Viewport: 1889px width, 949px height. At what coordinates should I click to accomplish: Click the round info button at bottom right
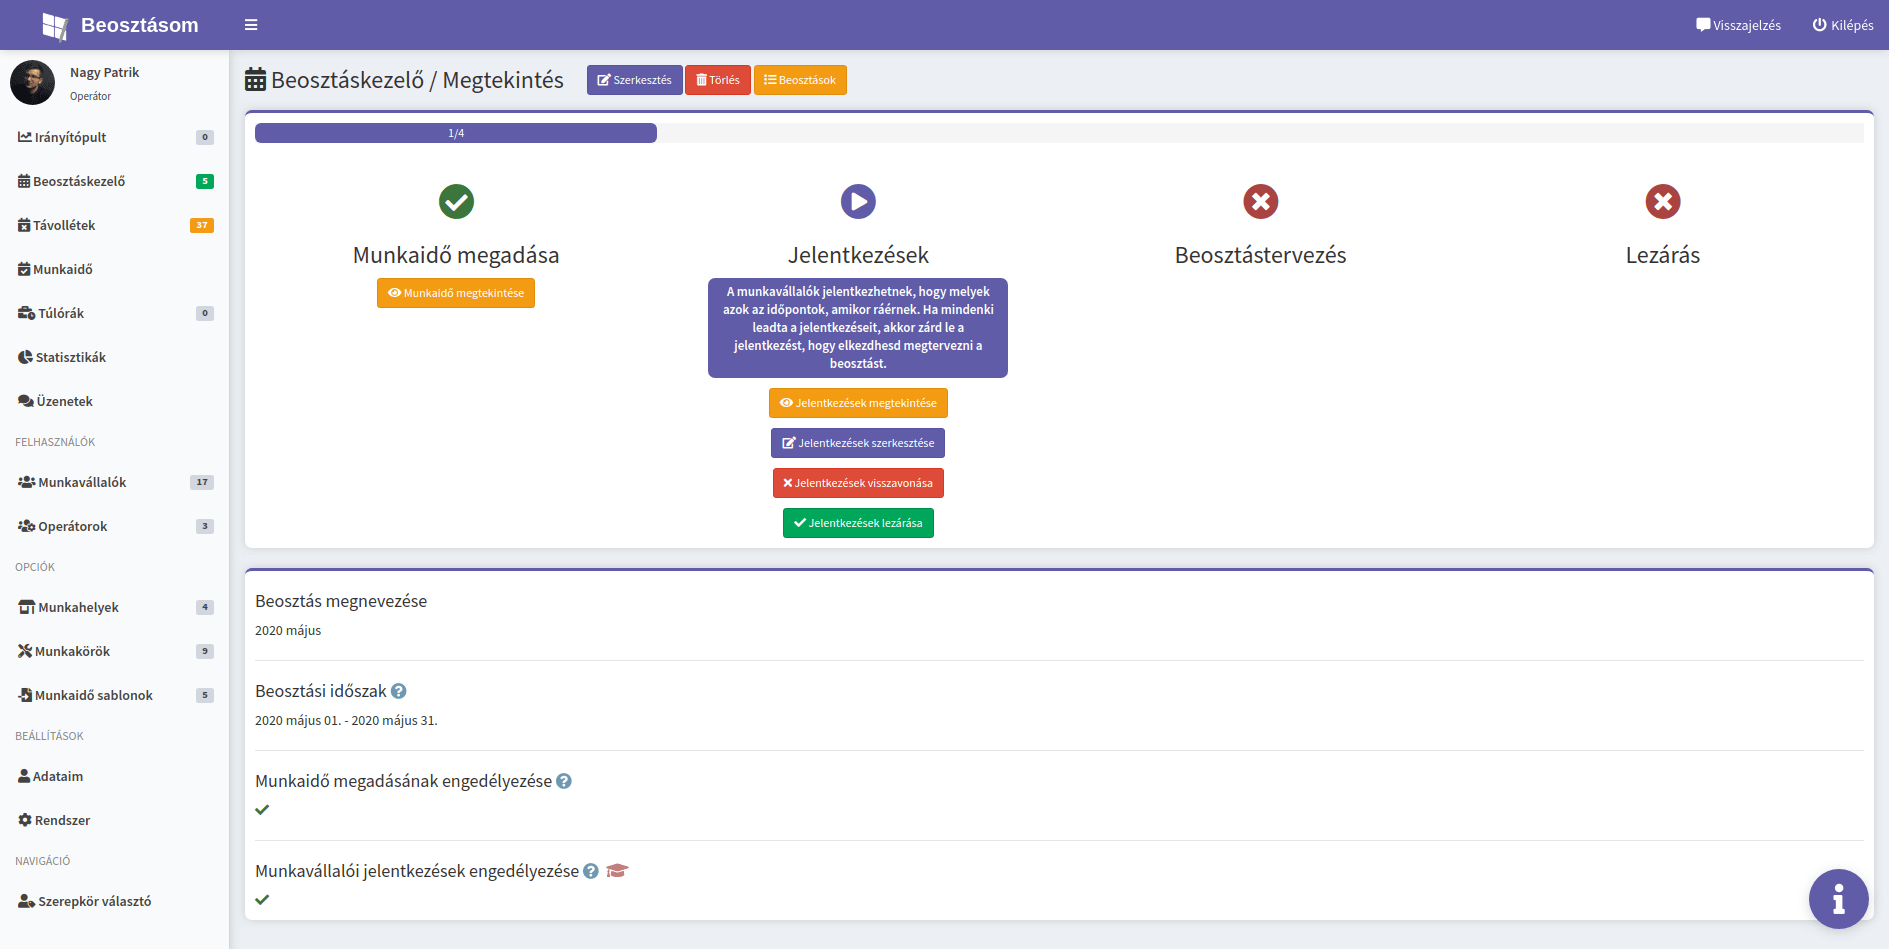click(1838, 899)
